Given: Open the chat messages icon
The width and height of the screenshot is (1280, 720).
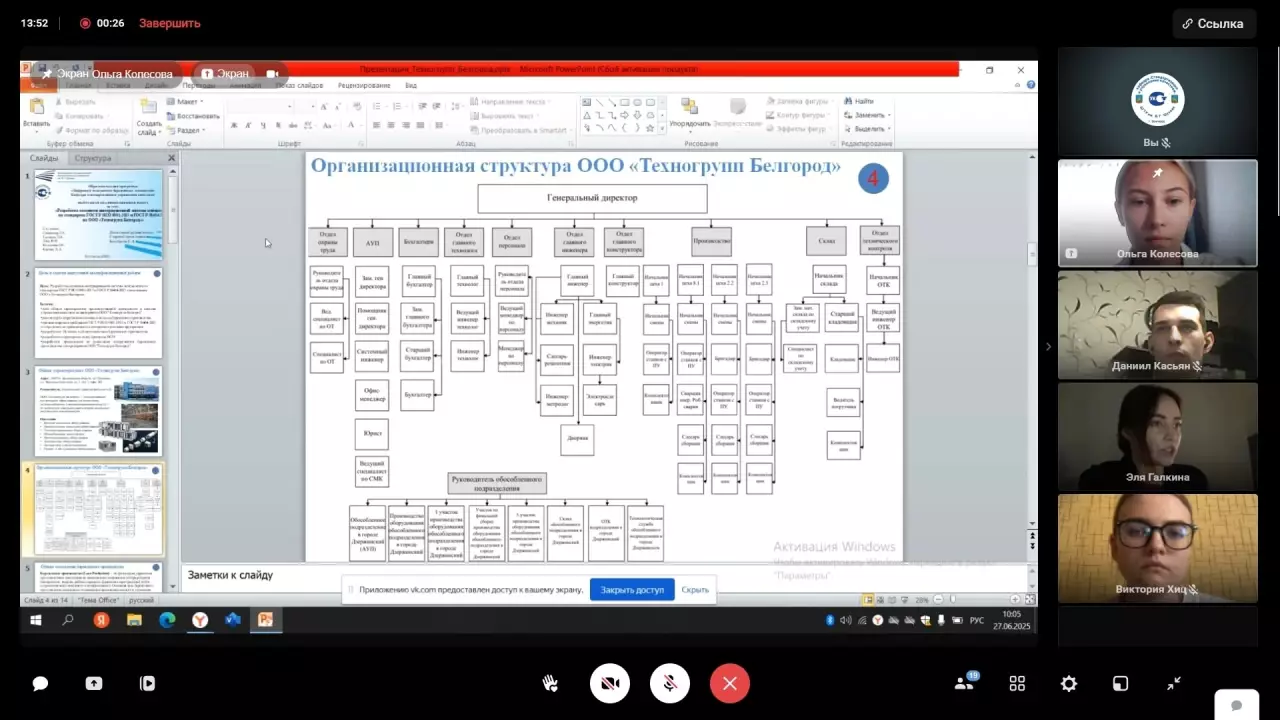Looking at the screenshot, I should point(40,684).
